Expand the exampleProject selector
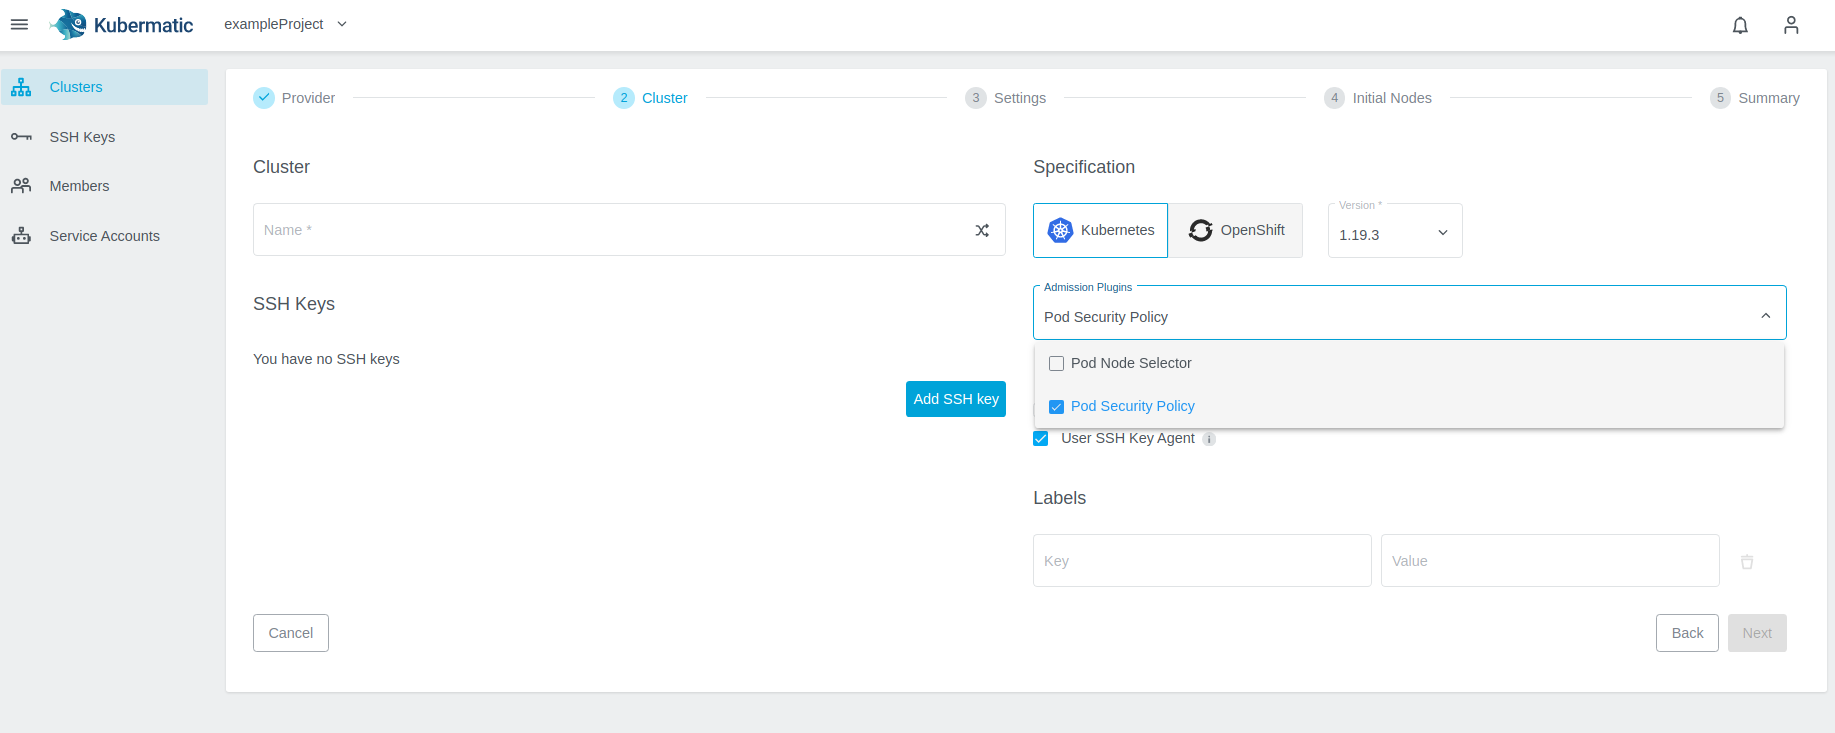1835x733 pixels. tap(285, 24)
